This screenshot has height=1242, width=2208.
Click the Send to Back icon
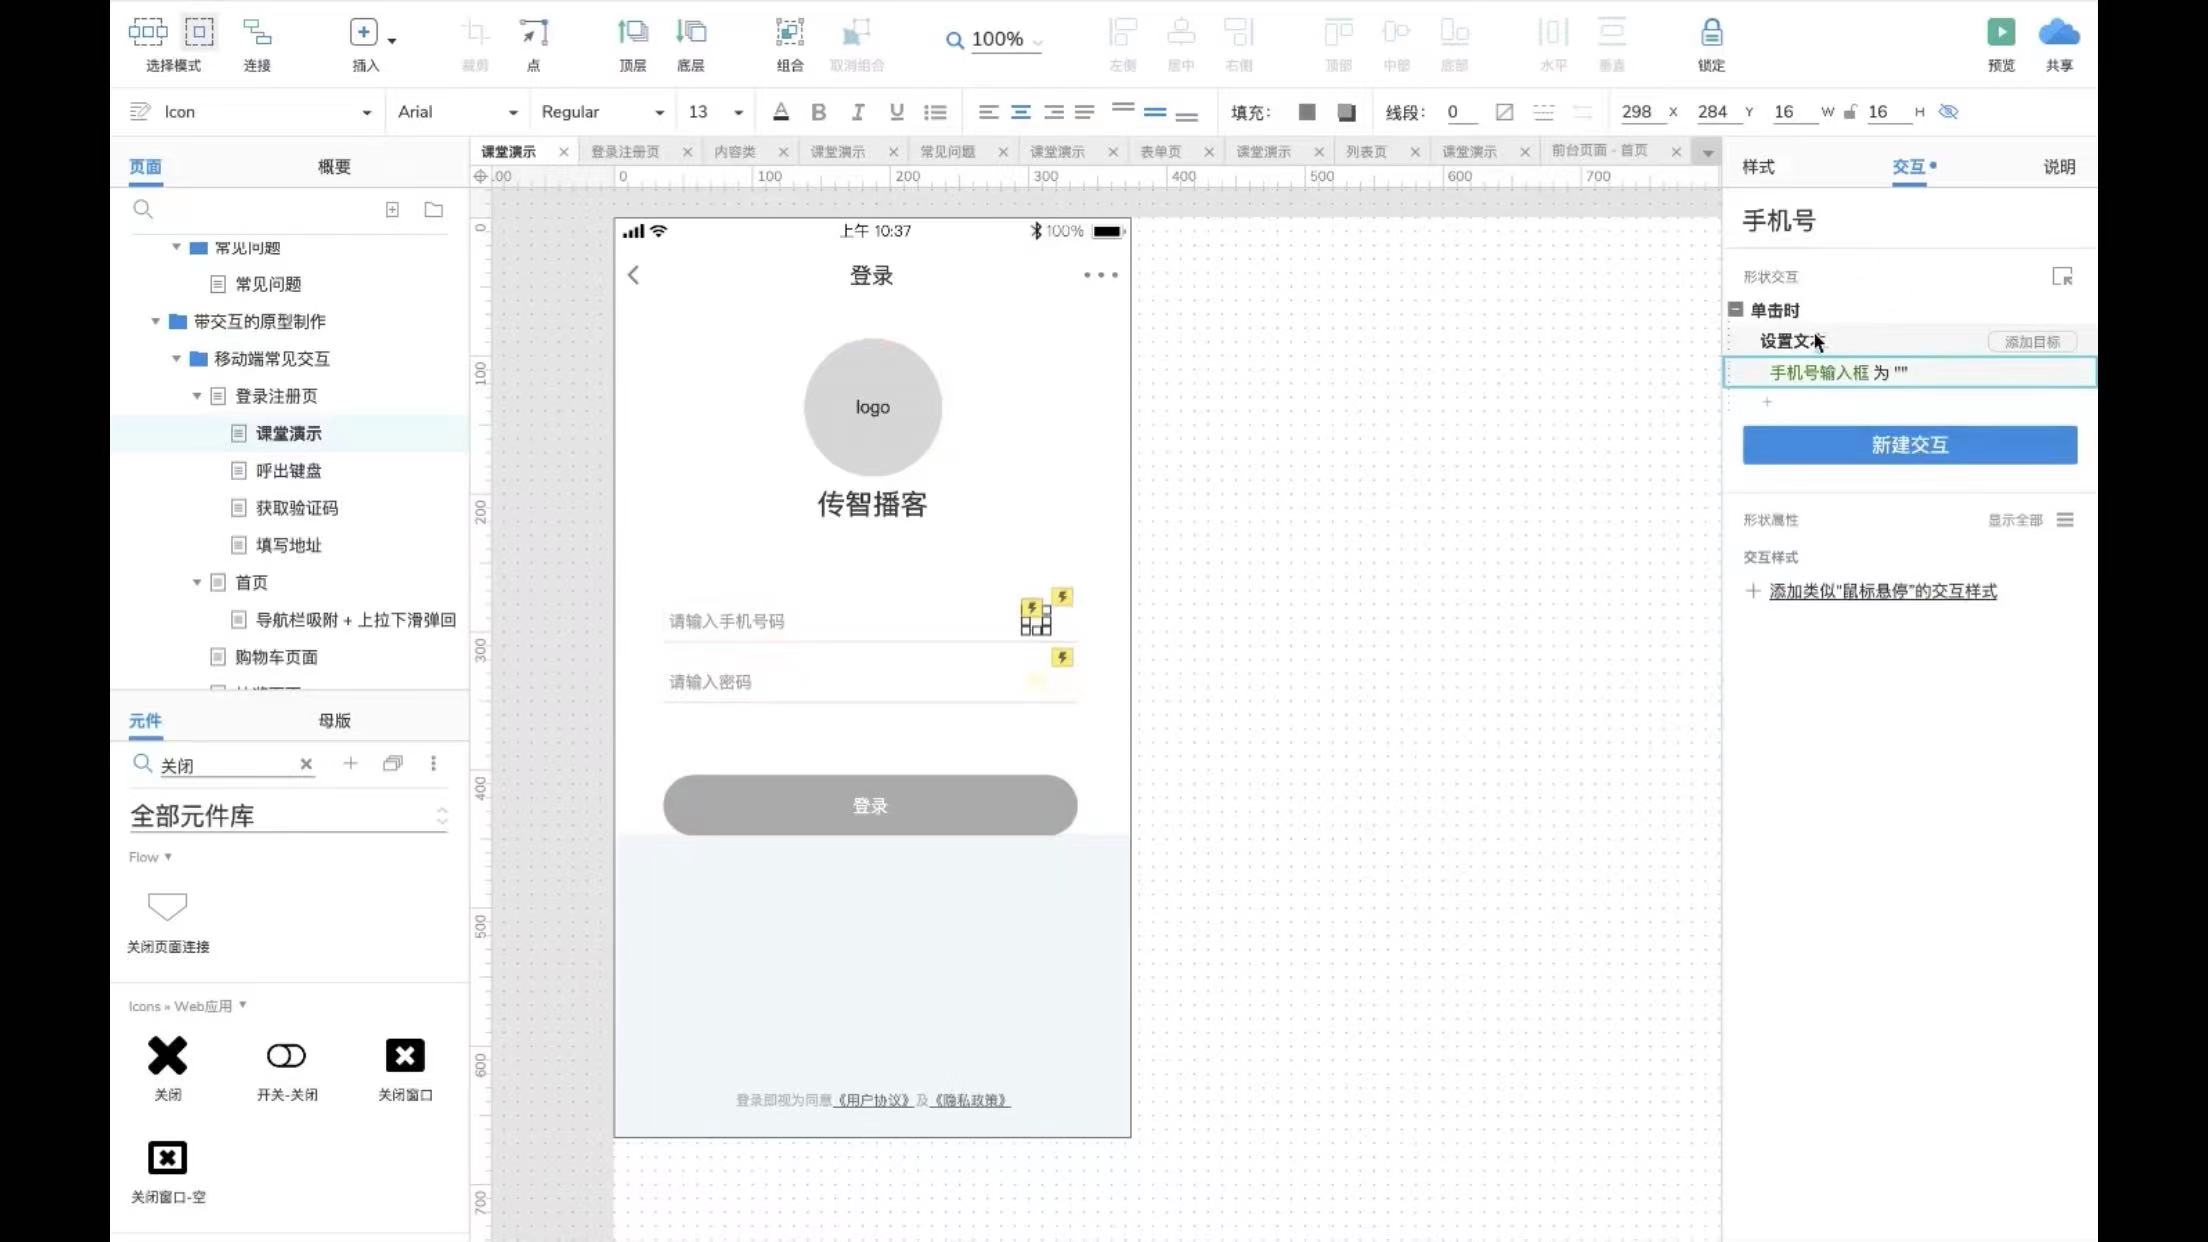tap(690, 33)
